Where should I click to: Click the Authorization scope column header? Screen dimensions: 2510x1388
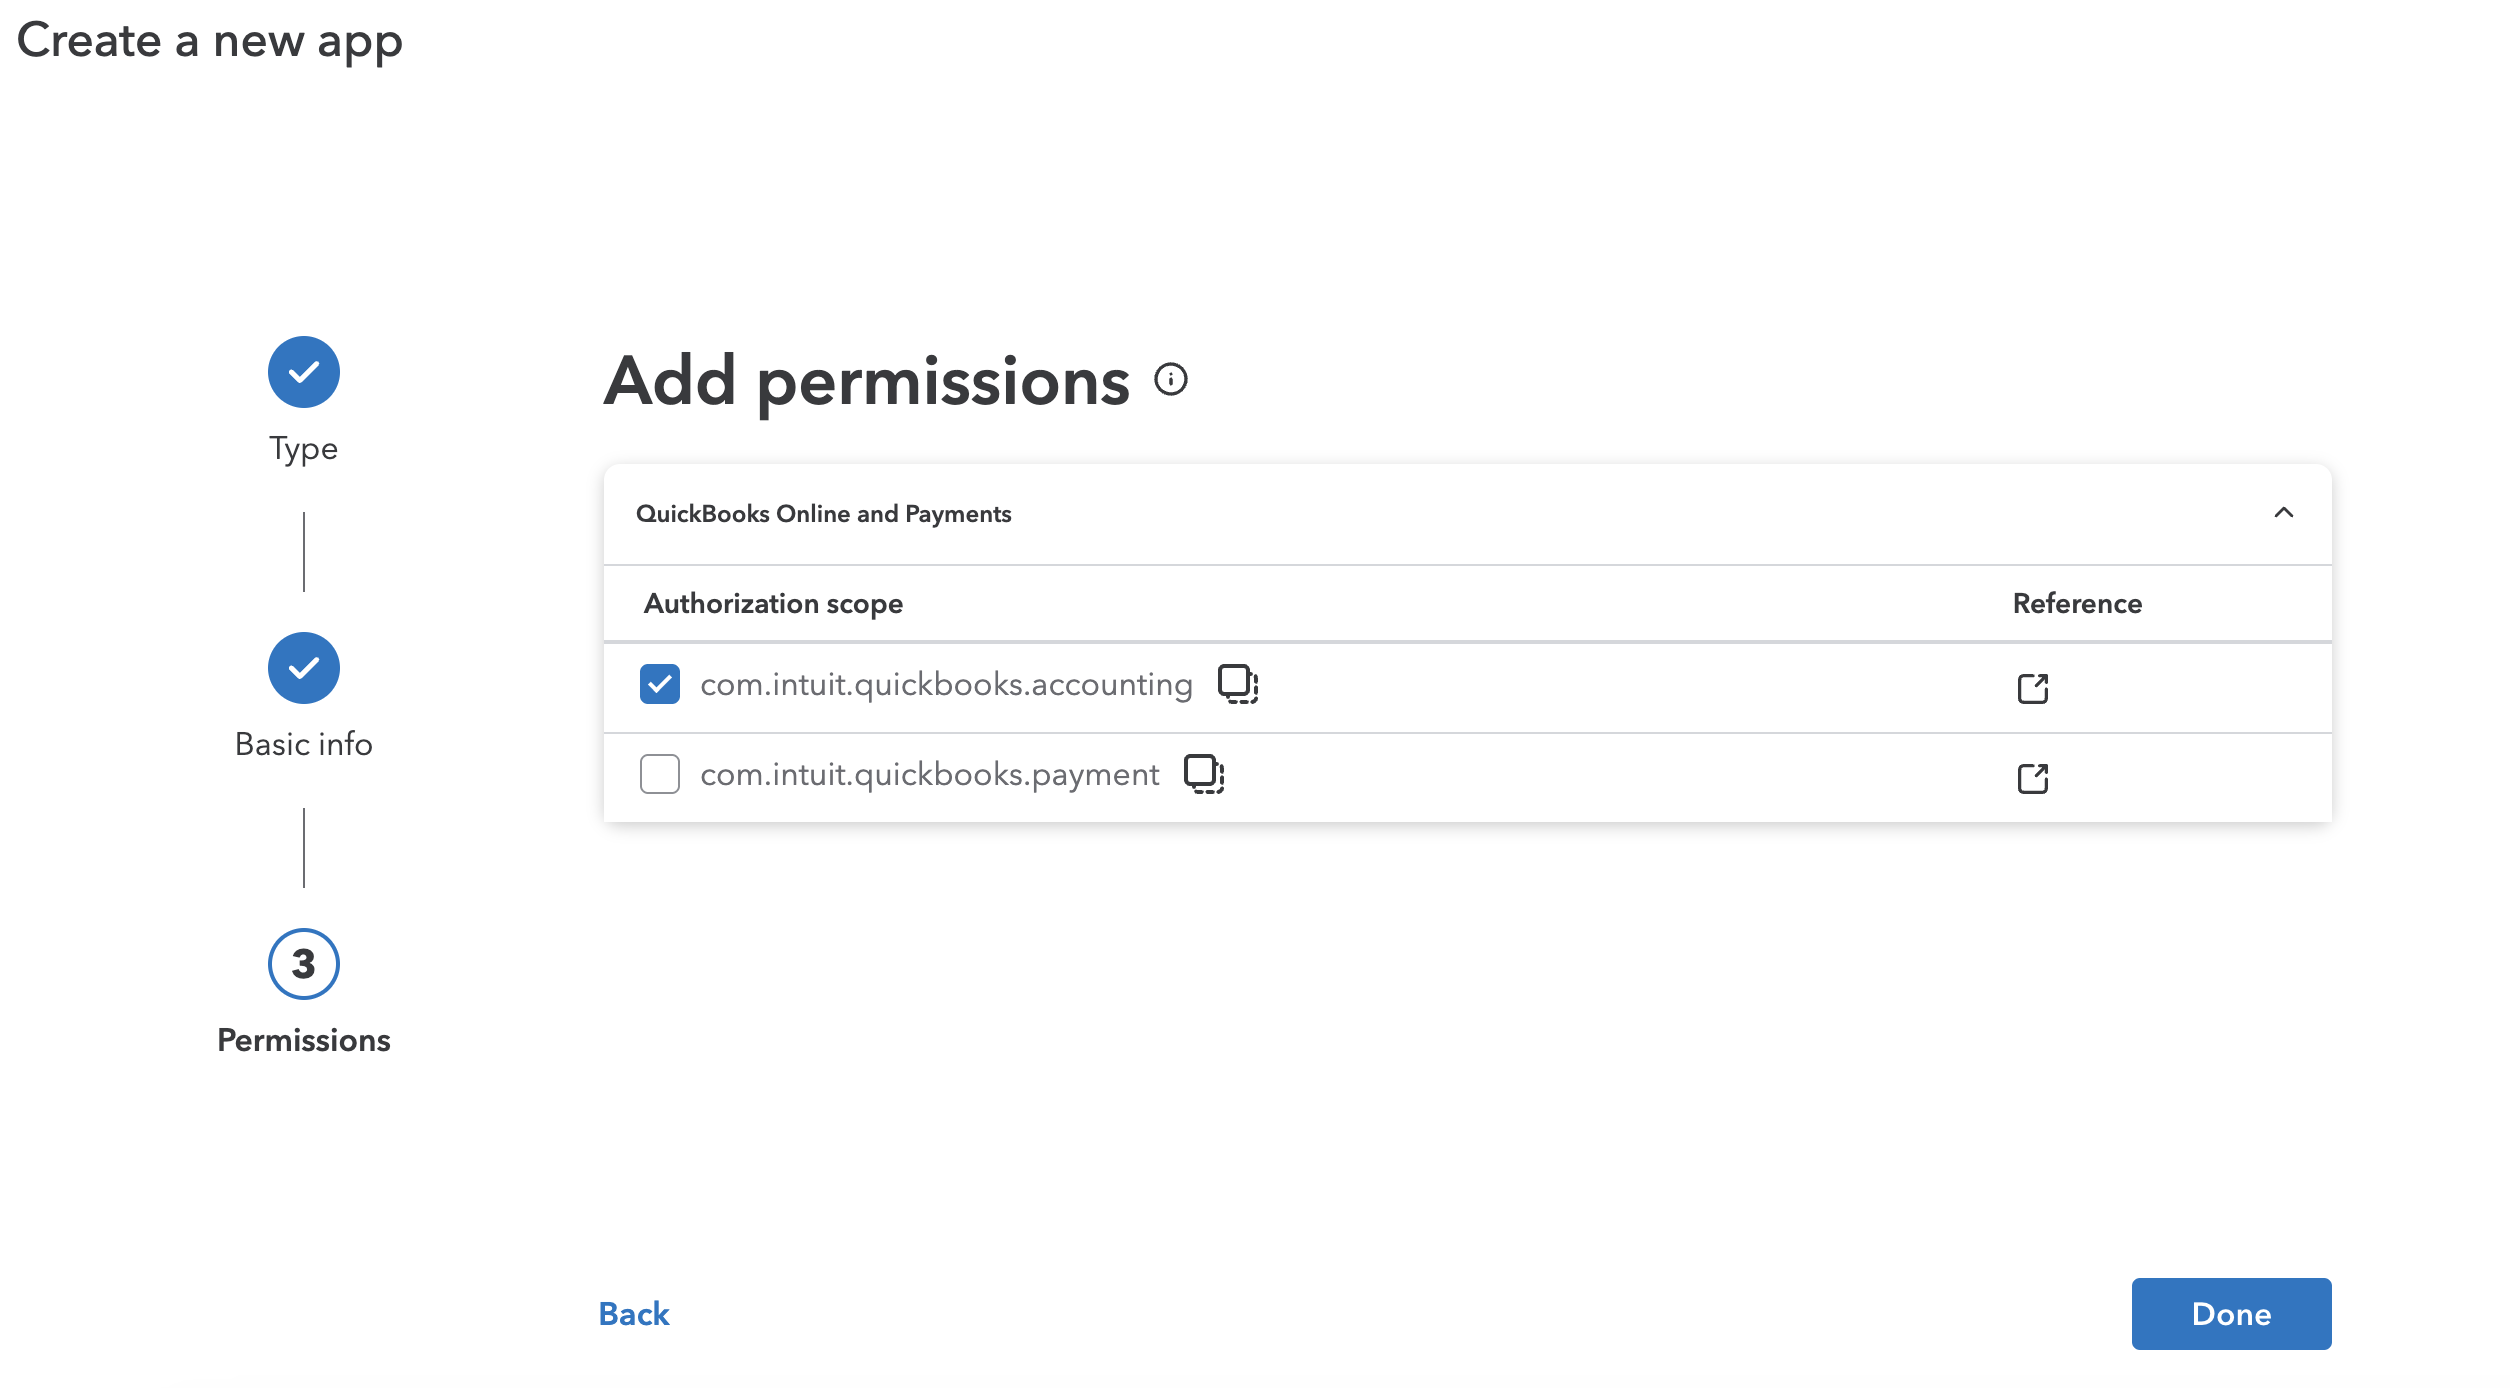773,604
